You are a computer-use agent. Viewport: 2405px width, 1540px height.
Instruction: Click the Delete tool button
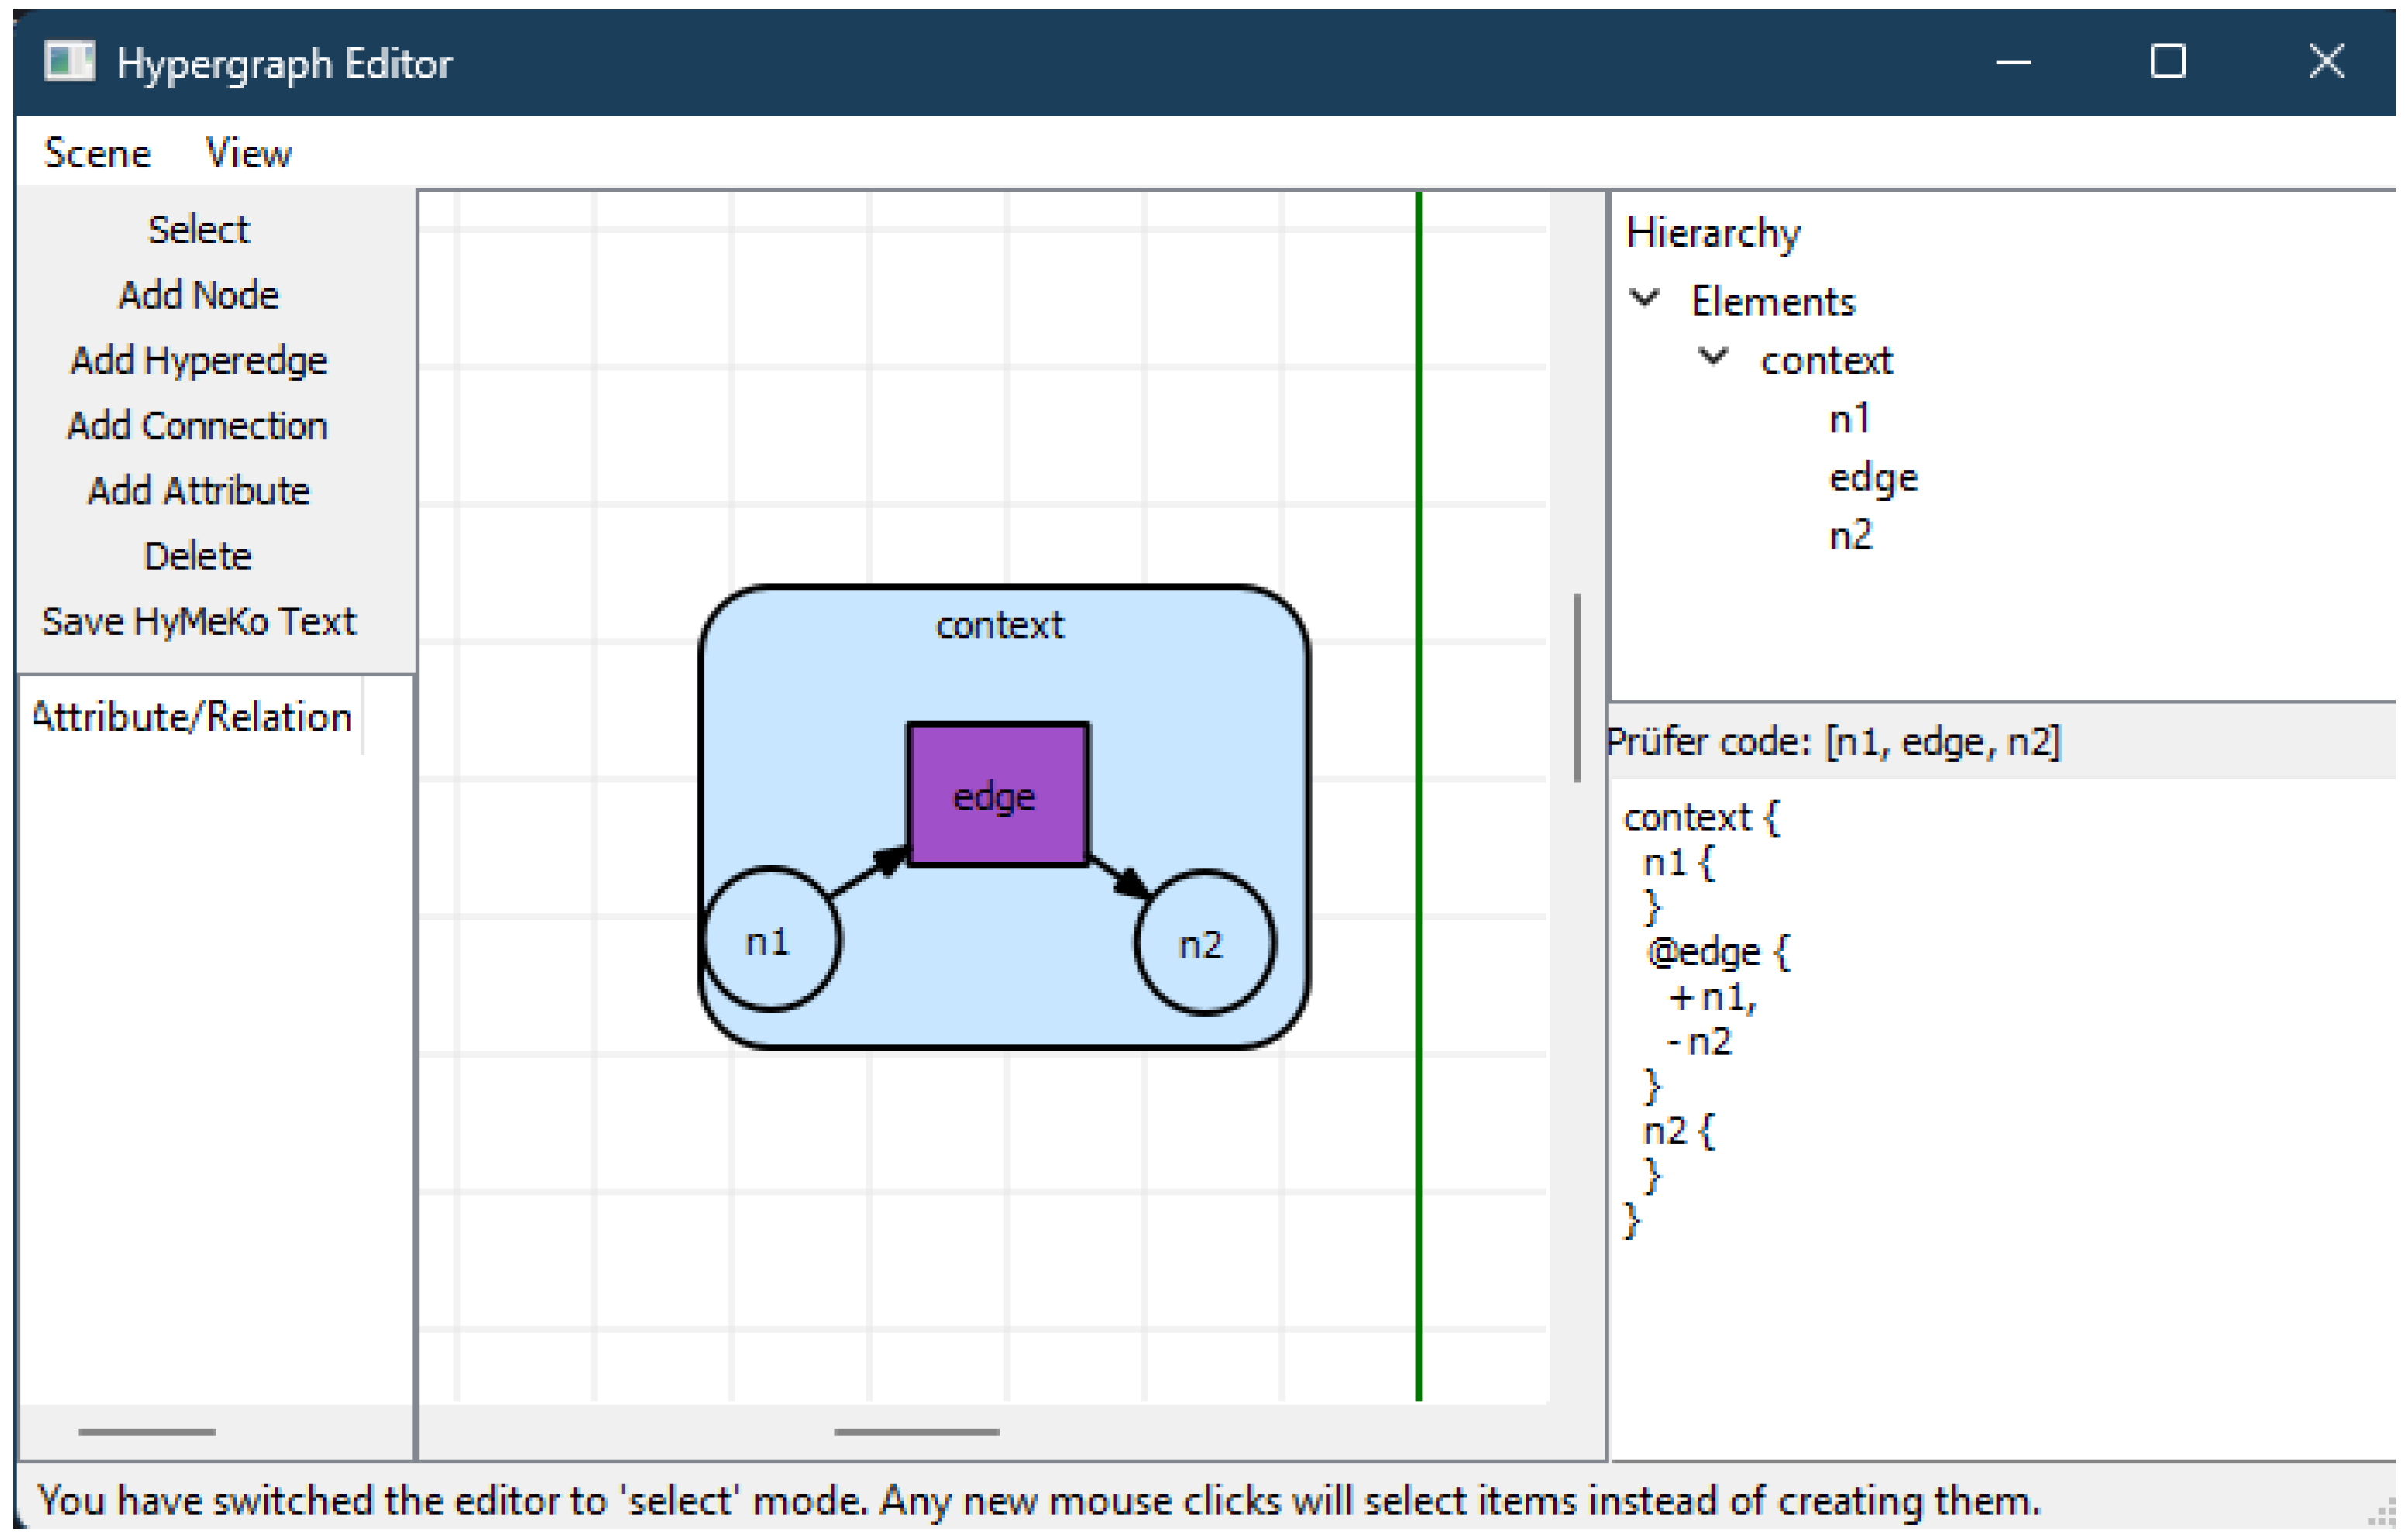pyautogui.click(x=198, y=556)
